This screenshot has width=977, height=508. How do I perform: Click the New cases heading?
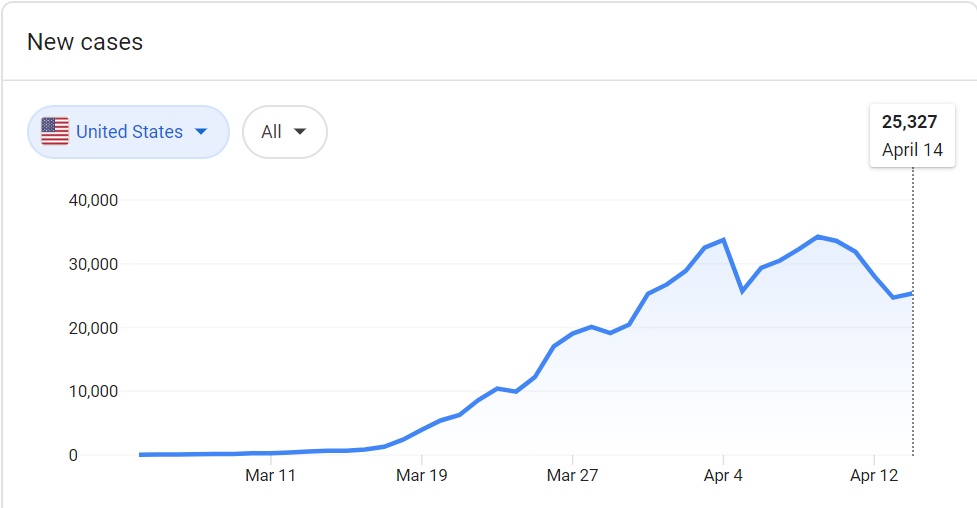(x=85, y=42)
